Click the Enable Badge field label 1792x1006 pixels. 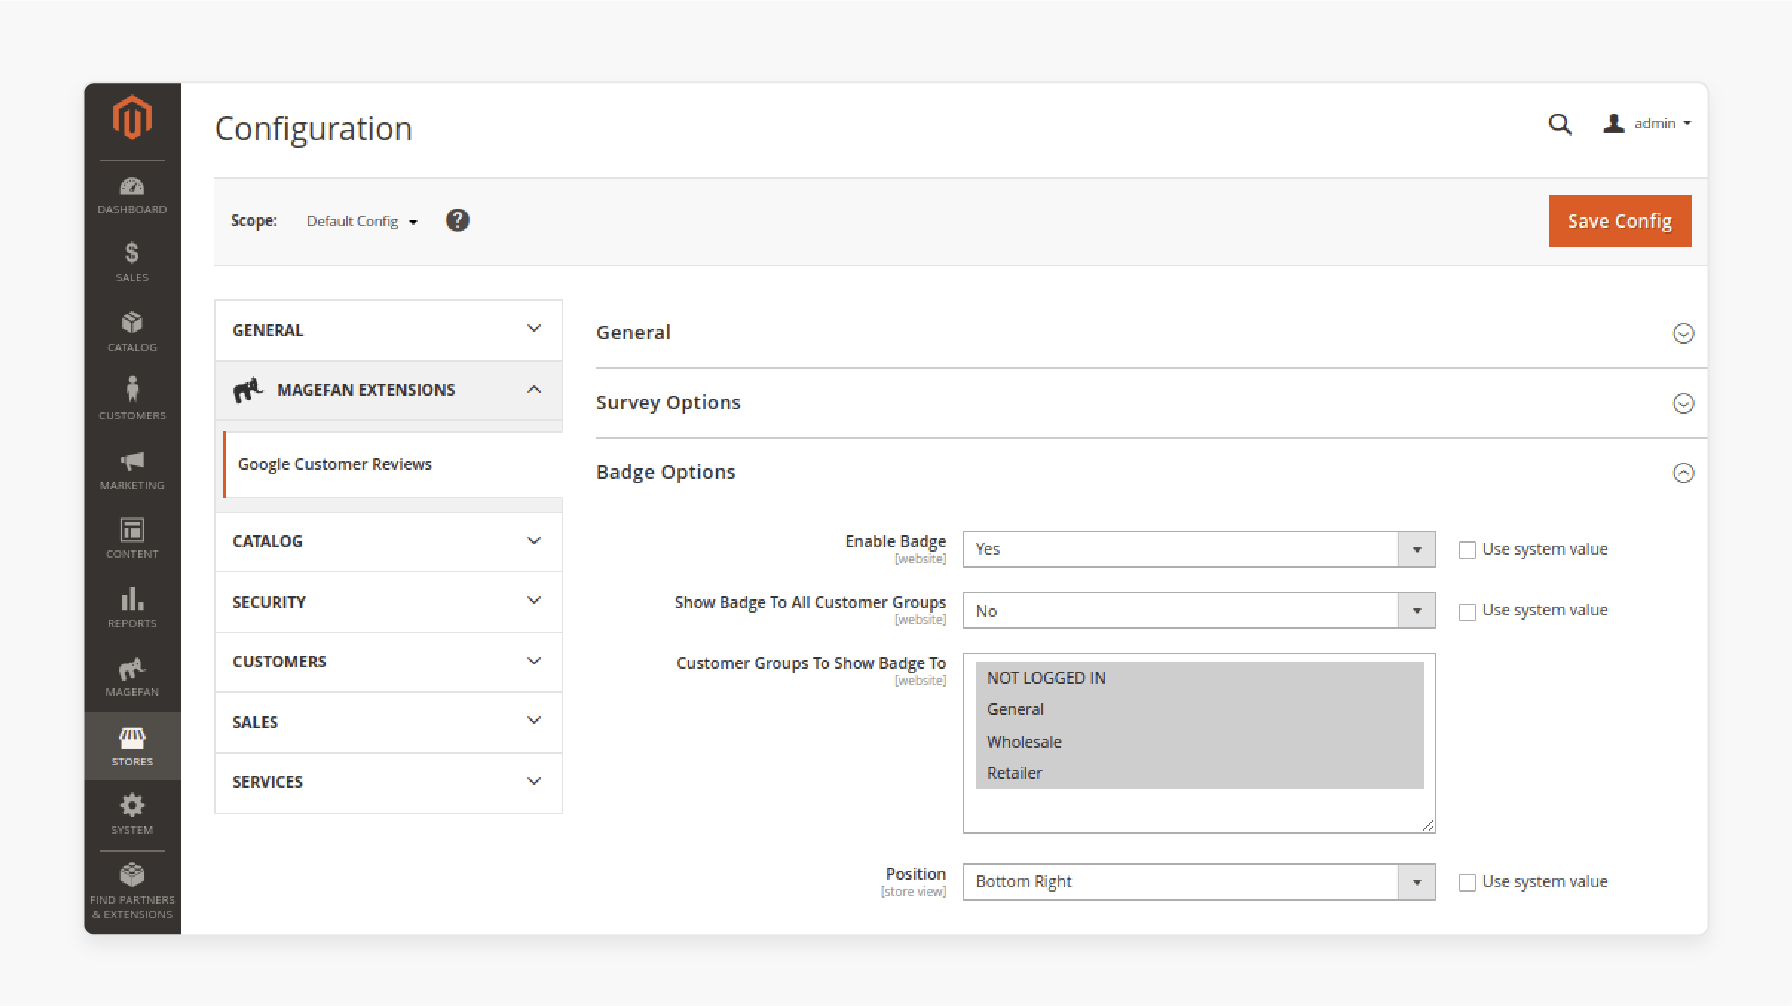pos(895,541)
